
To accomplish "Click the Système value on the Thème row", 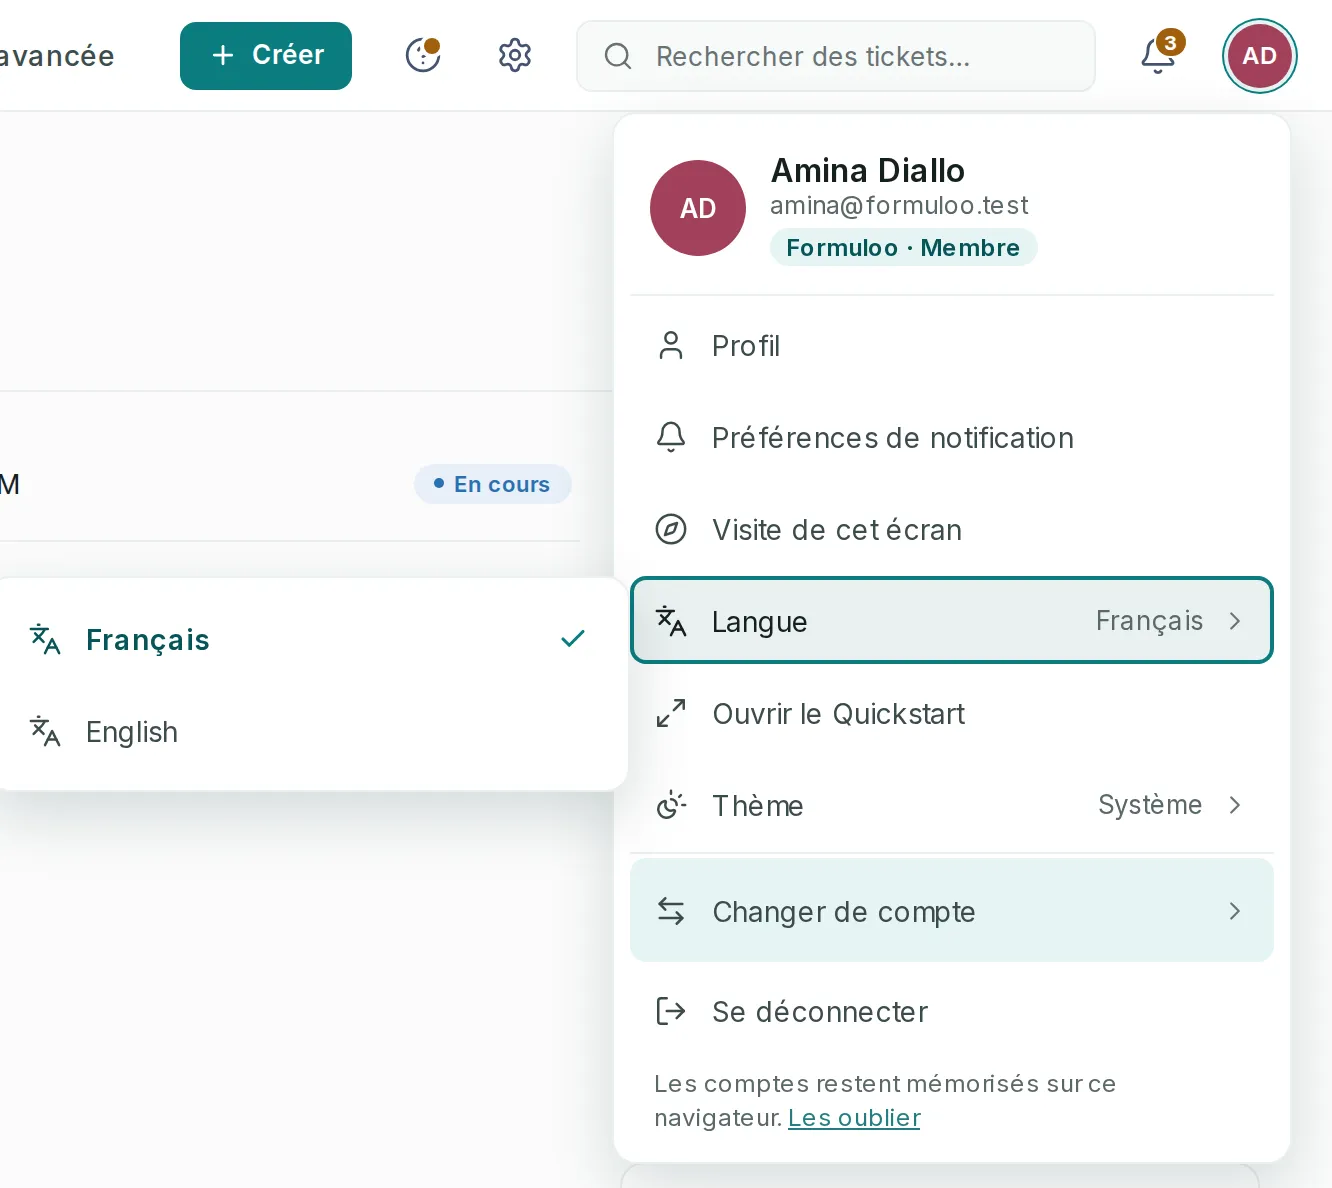I will [1150, 805].
